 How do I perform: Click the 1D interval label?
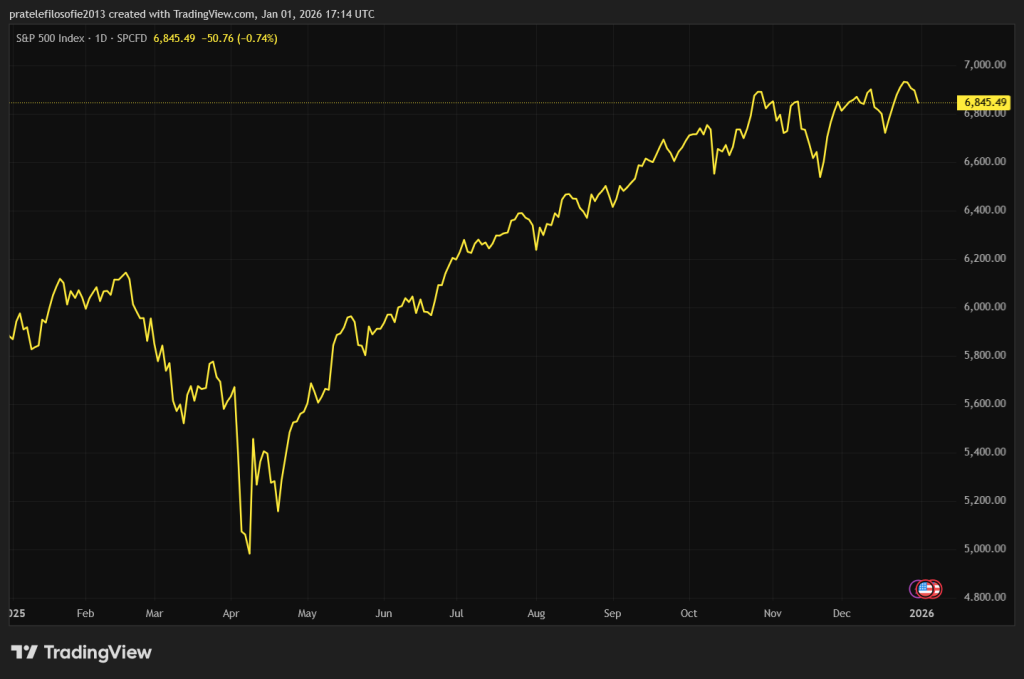tap(101, 38)
